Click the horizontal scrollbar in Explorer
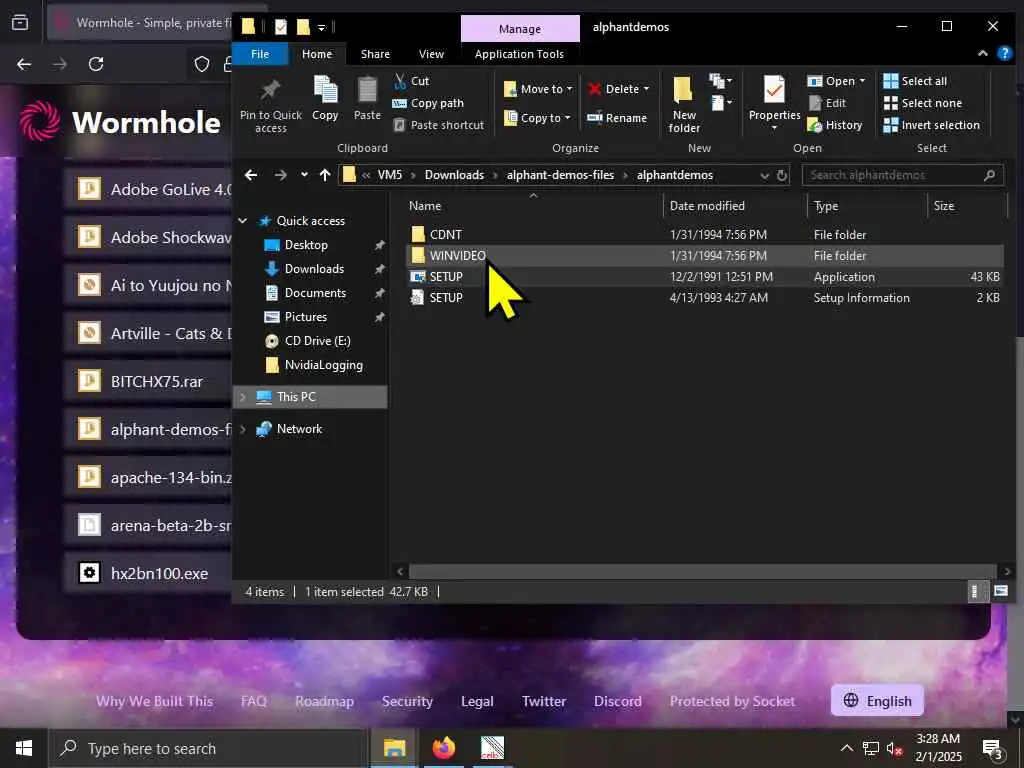This screenshot has height=768, width=1024. [x=703, y=571]
